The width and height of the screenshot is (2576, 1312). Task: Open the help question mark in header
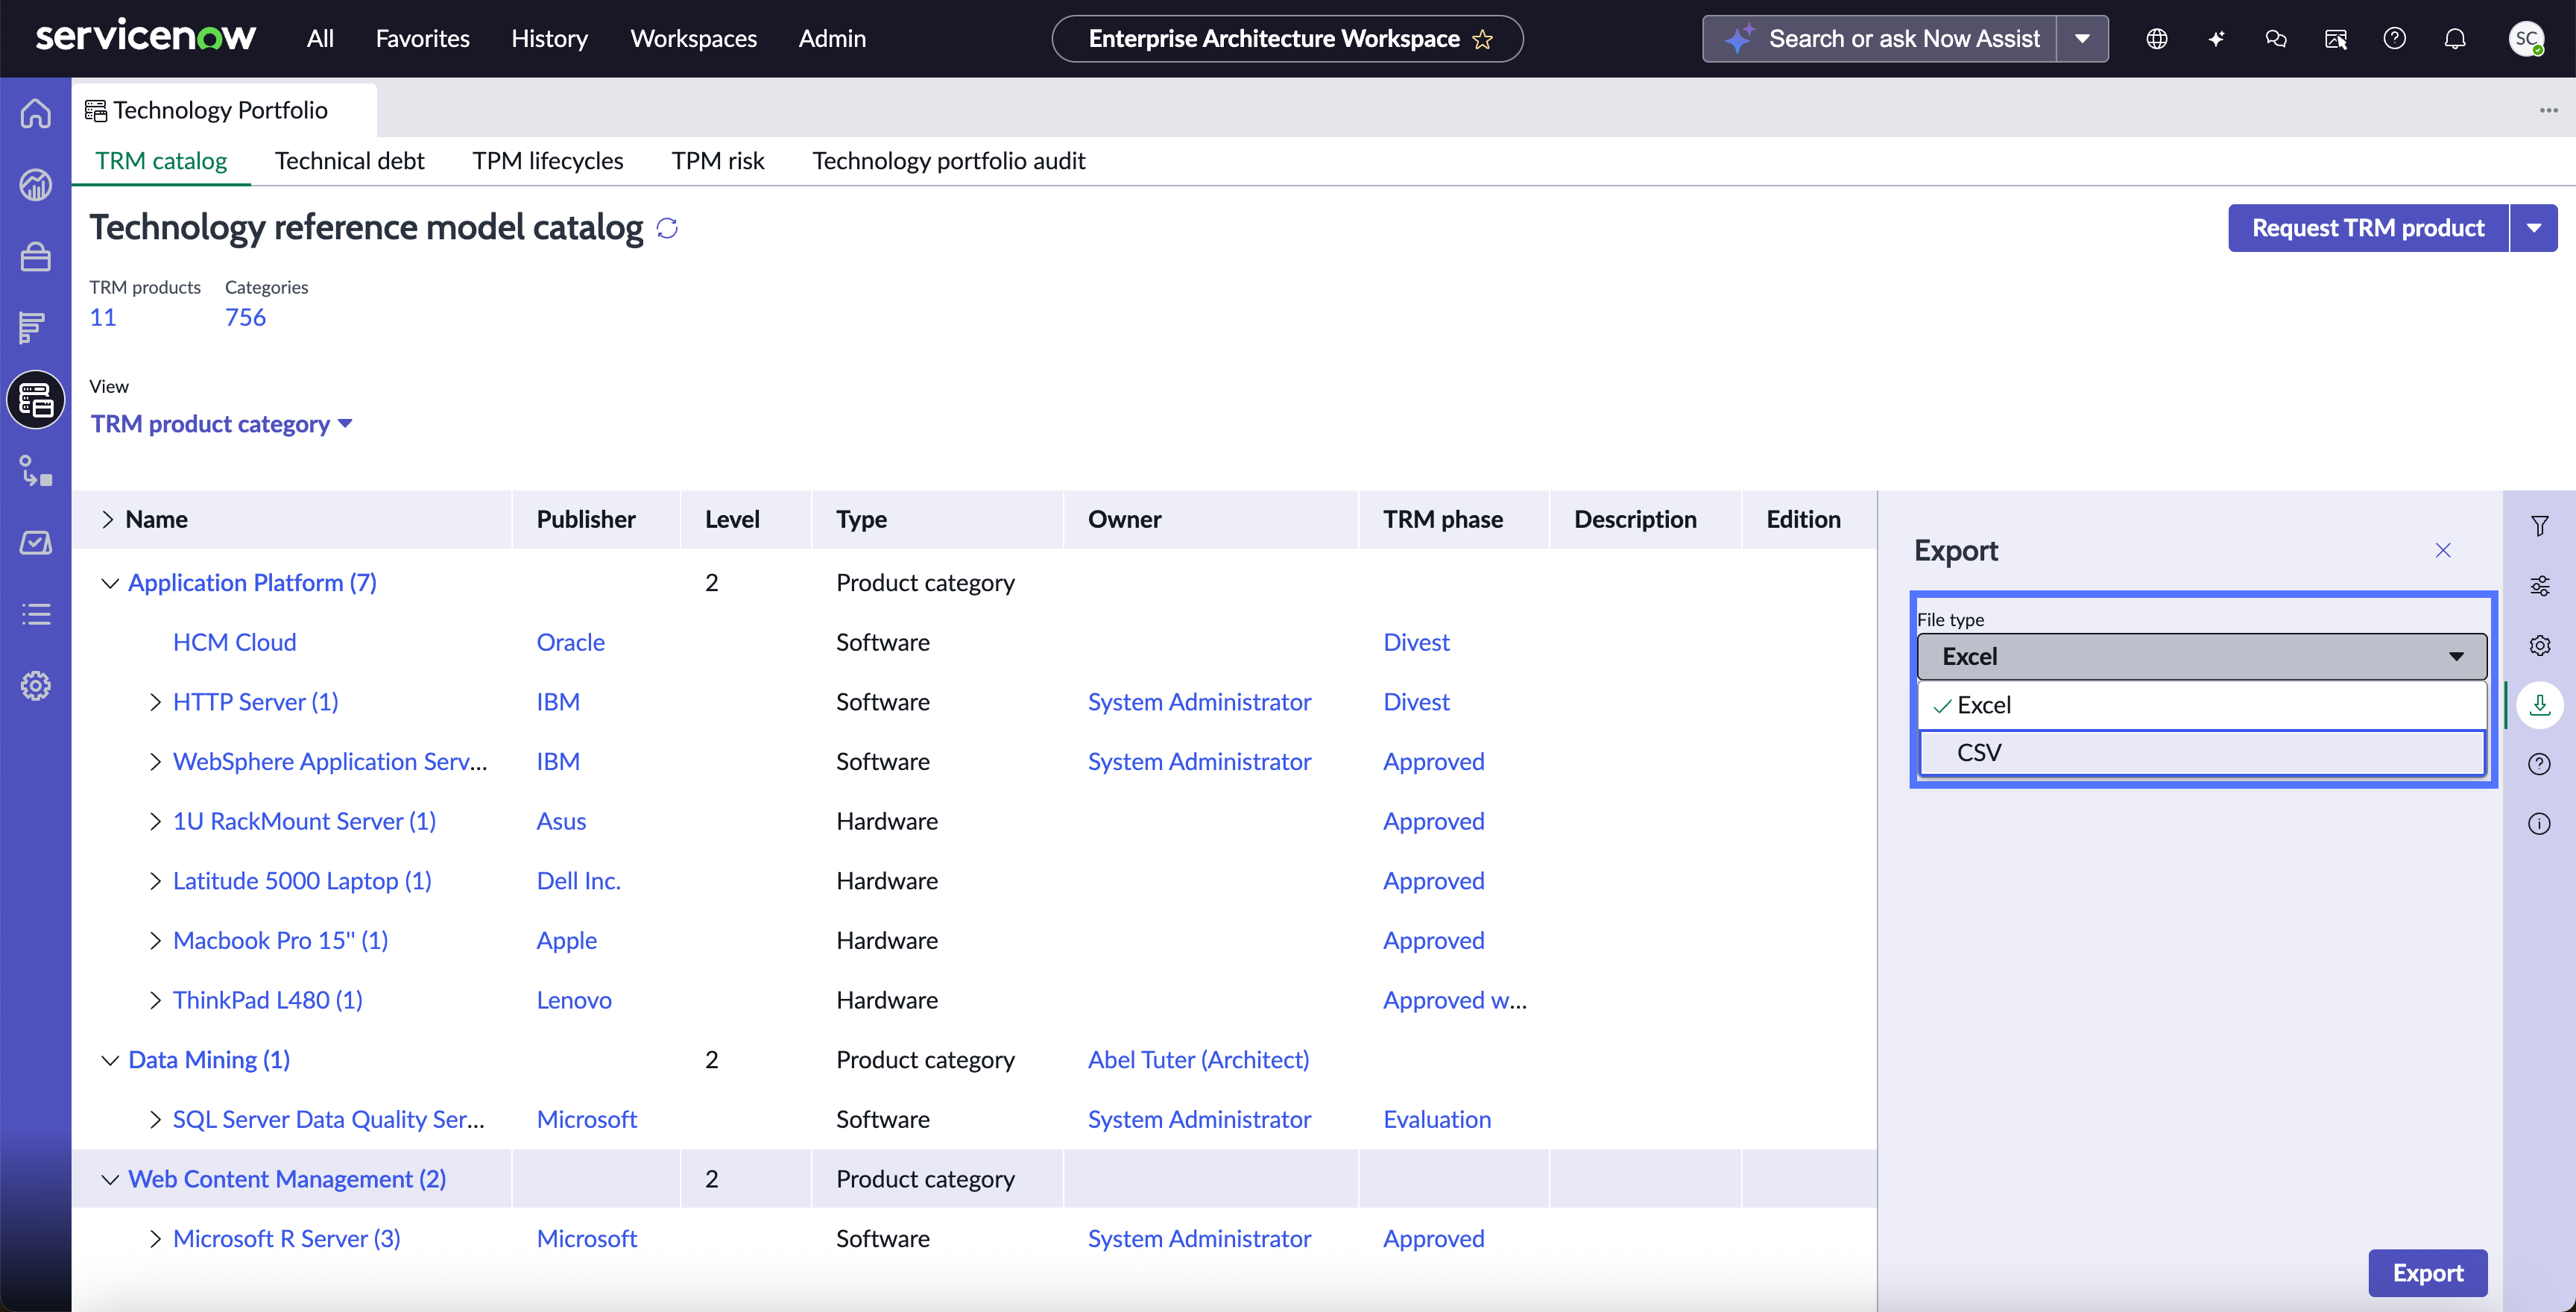click(2395, 39)
